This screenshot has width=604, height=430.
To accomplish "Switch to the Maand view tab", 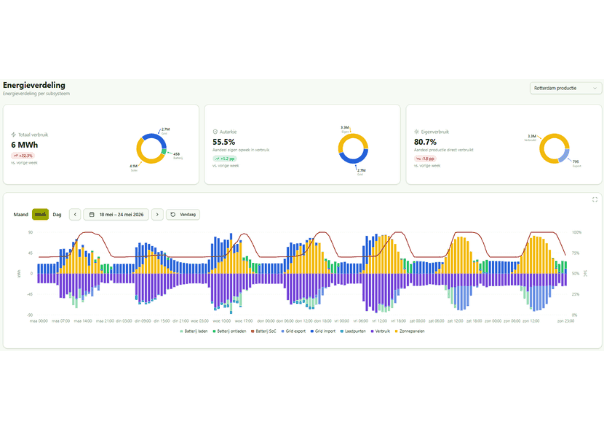I will (x=21, y=215).
